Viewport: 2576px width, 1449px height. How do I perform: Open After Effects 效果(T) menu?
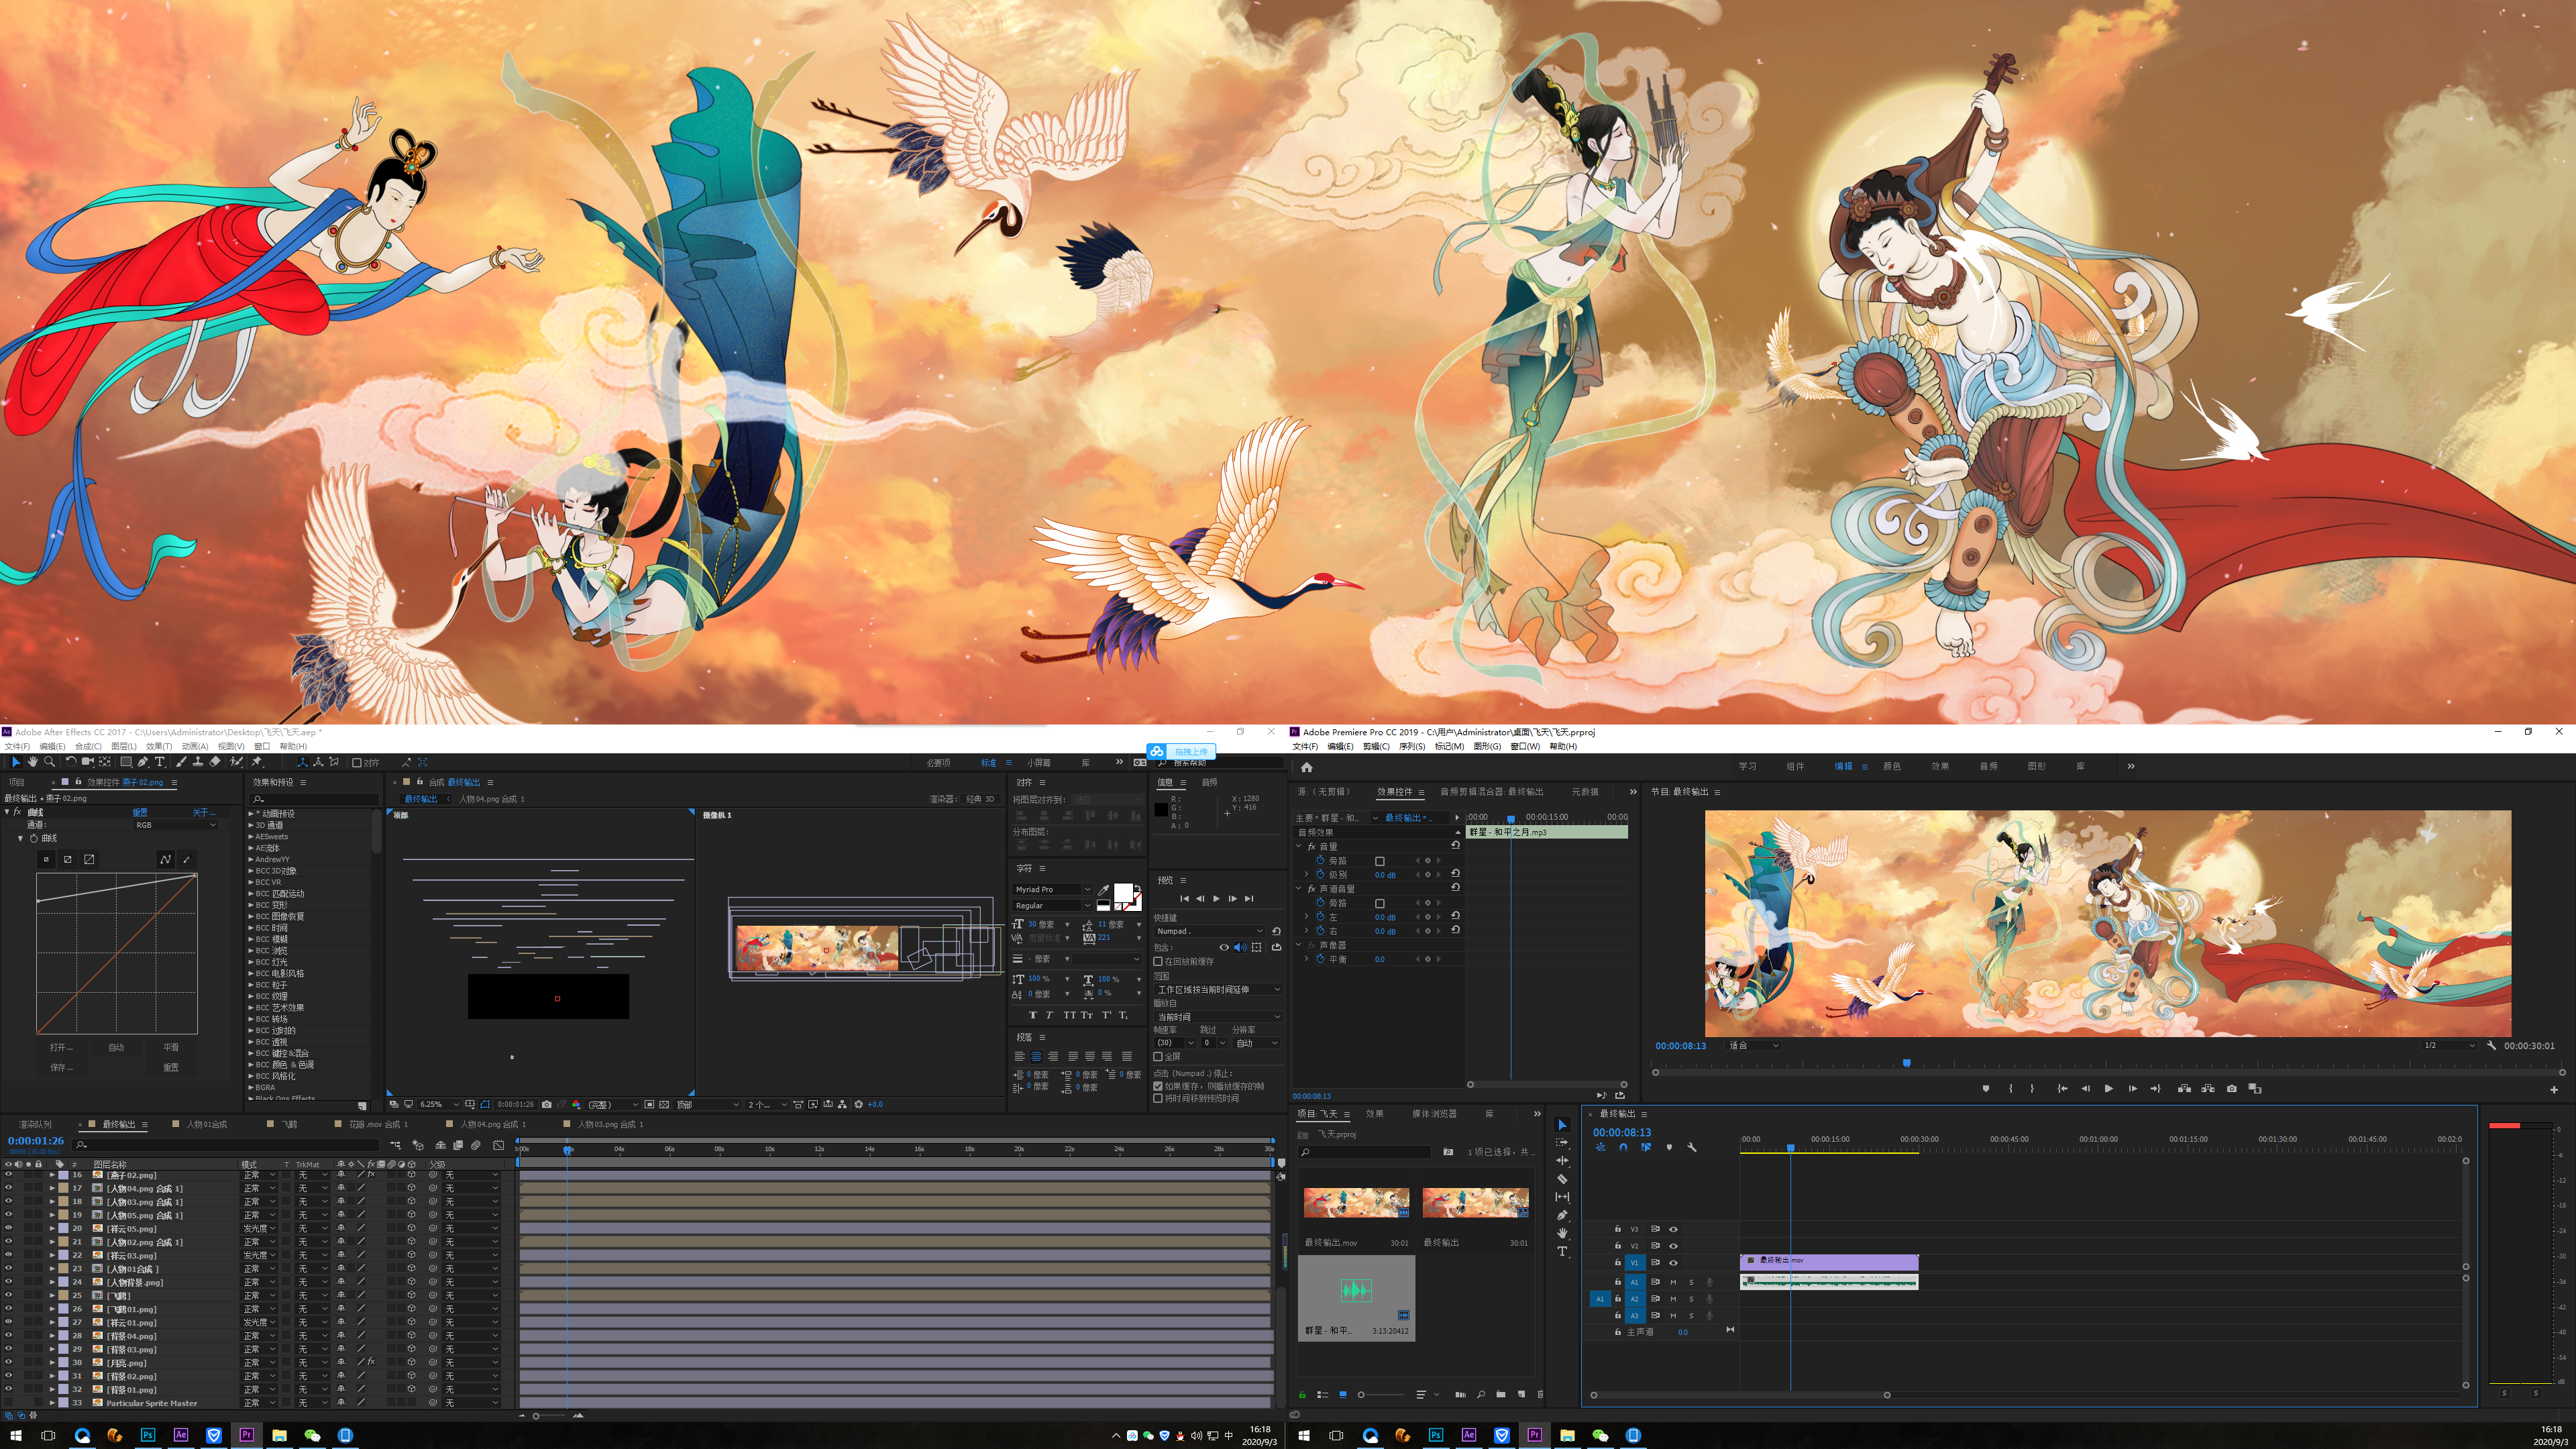pos(159,746)
